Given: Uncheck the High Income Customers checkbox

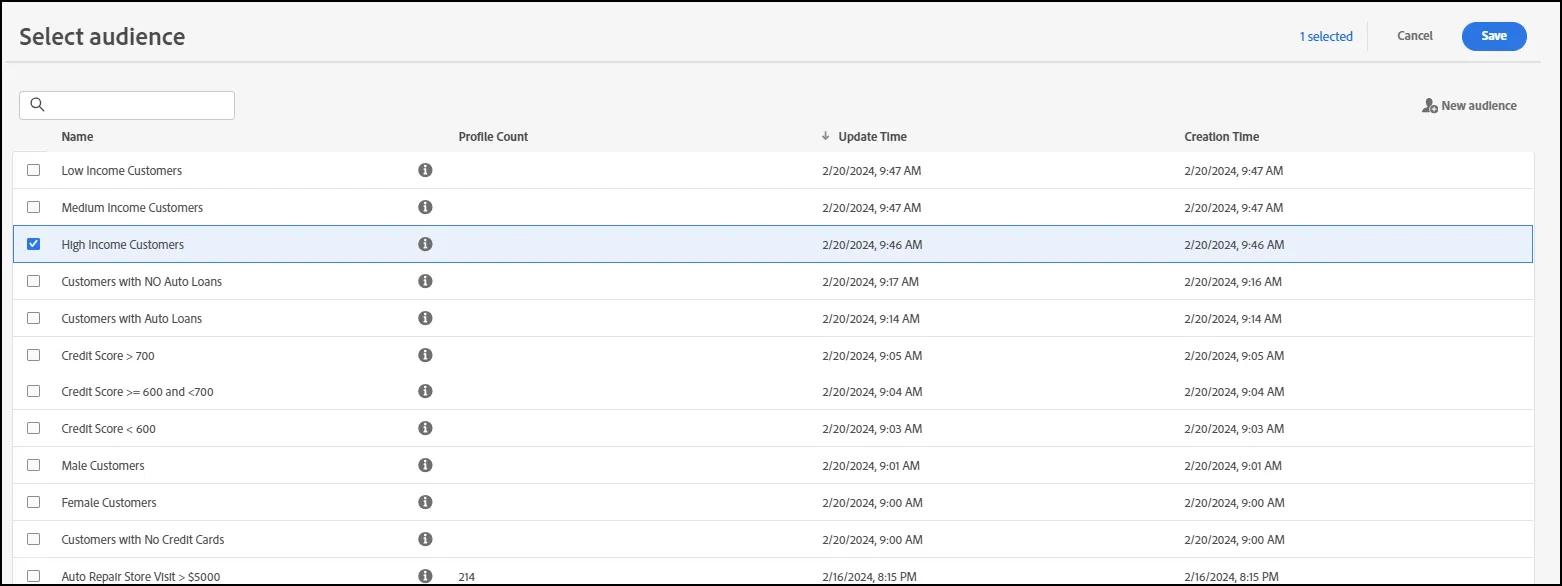Looking at the screenshot, I should click(34, 244).
